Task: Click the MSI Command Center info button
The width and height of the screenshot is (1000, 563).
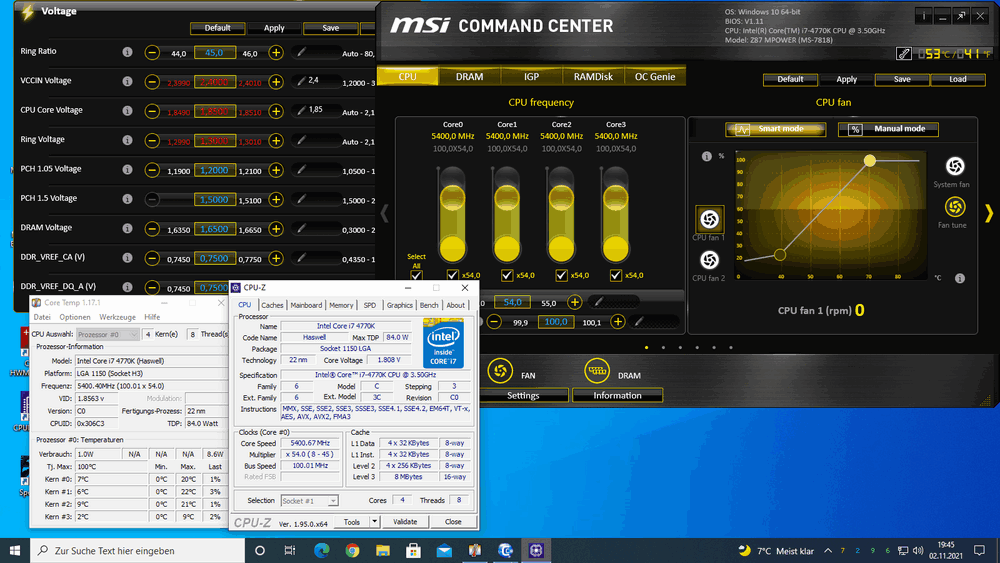Action: click(923, 17)
